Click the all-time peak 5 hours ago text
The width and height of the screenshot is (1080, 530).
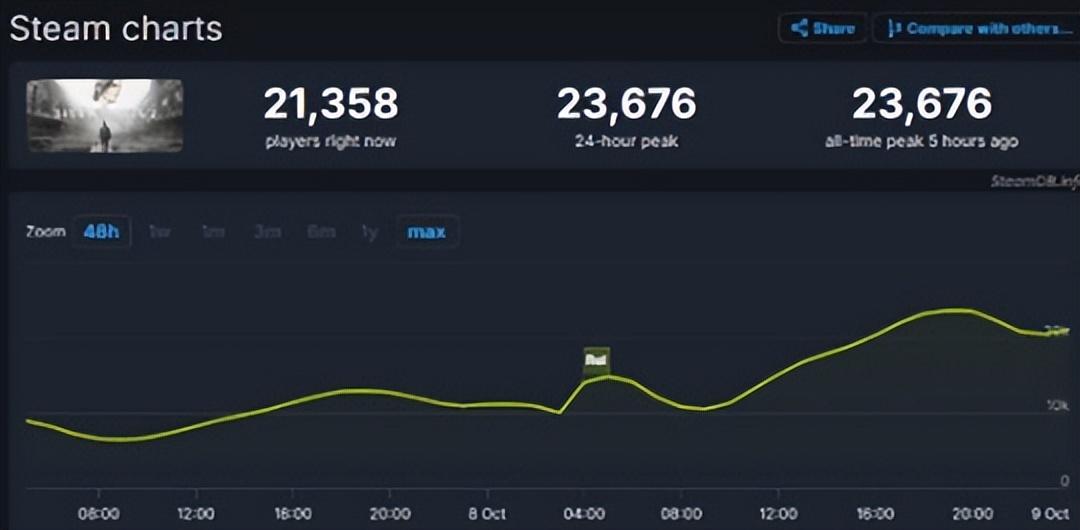922,142
